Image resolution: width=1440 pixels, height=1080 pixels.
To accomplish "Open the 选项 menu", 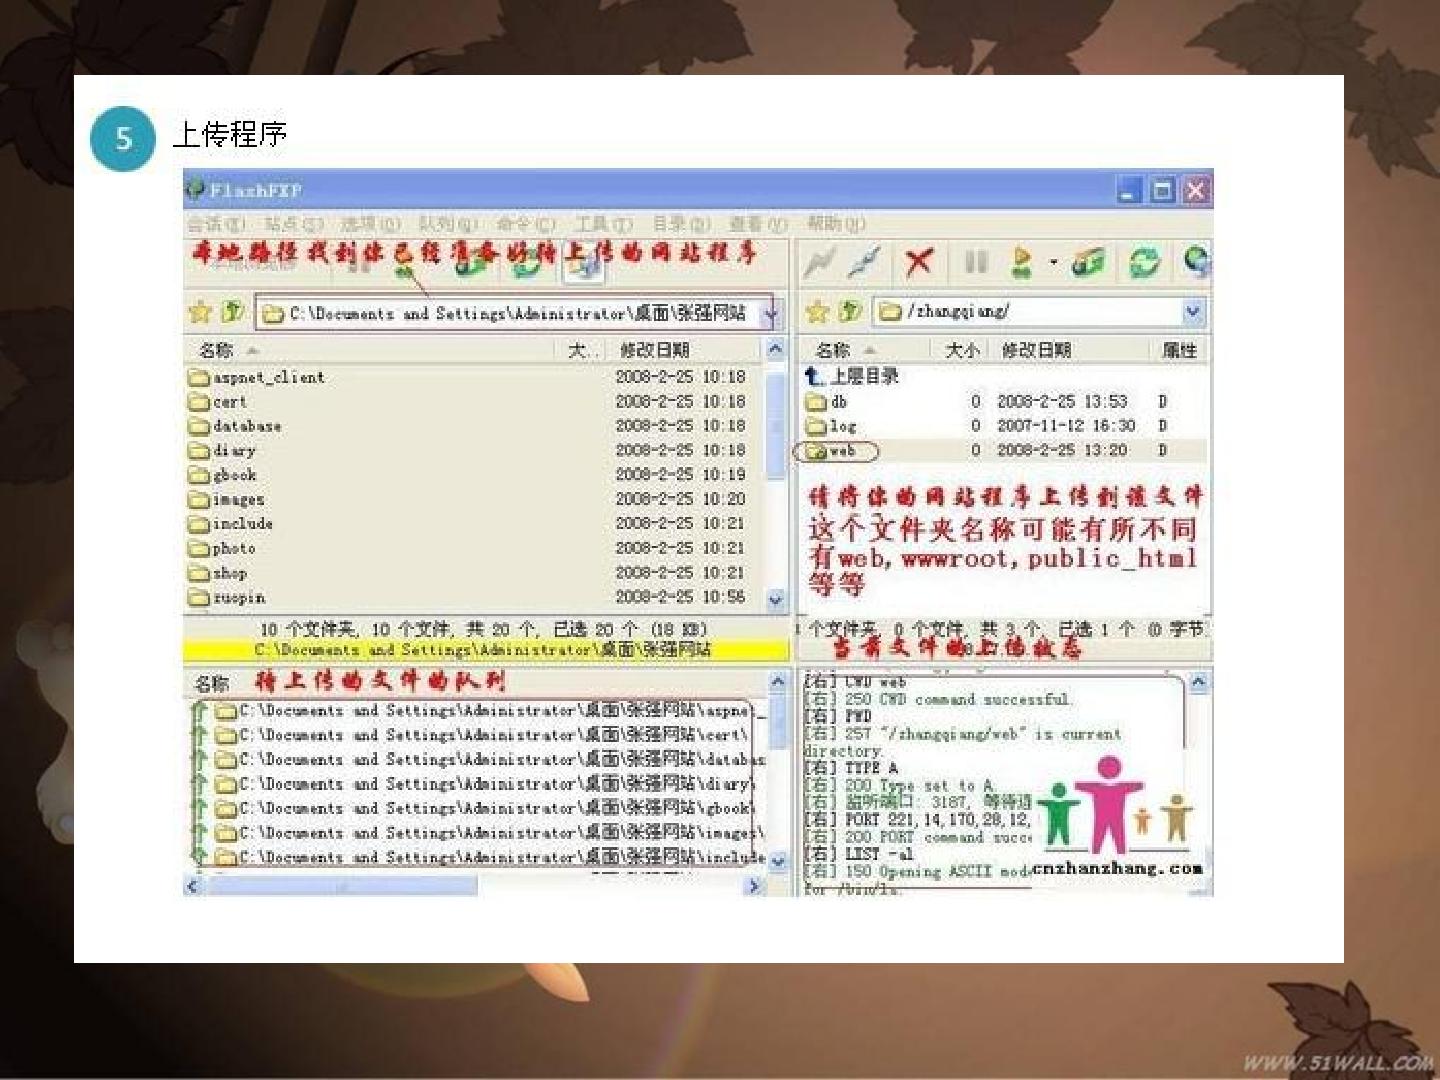I will pyautogui.click(x=370, y=223).
